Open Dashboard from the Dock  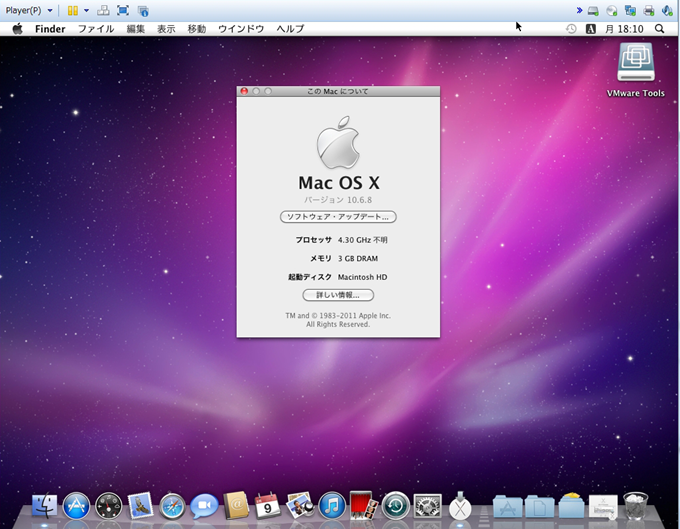click(x=108, y=506)
